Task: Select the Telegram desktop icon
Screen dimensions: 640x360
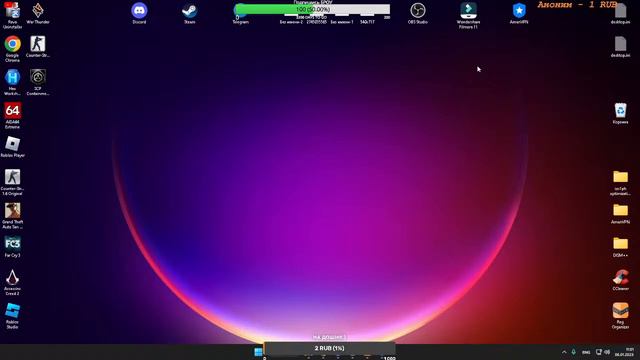Action: click(240, 13)
